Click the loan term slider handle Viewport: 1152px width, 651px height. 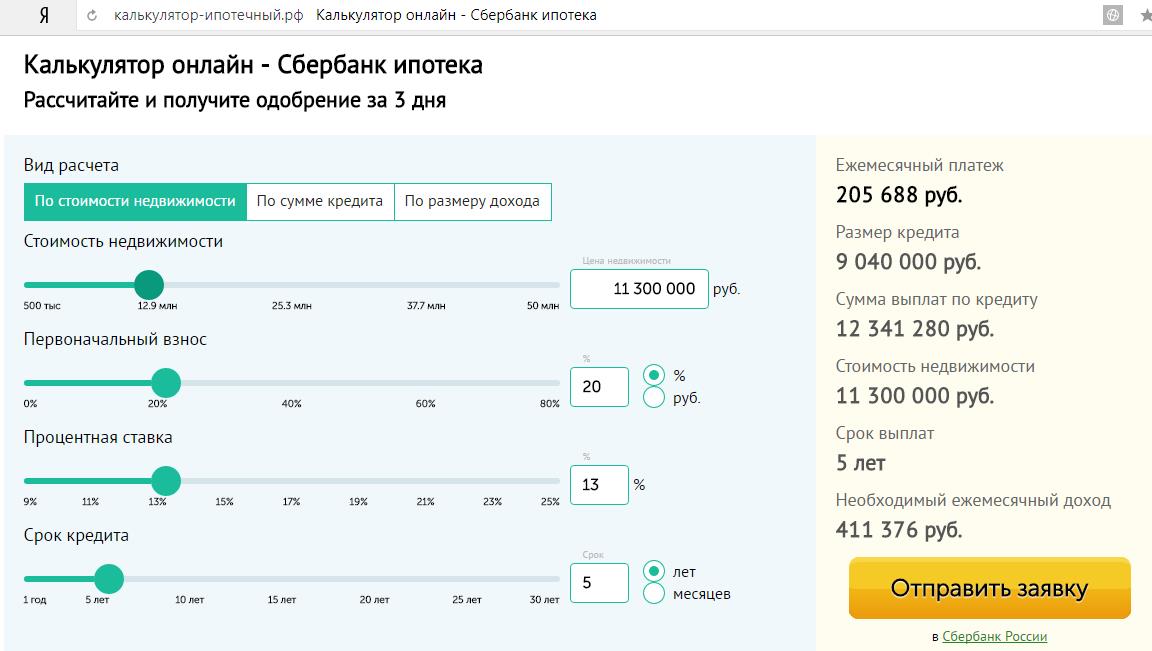[x=109, y=579]
